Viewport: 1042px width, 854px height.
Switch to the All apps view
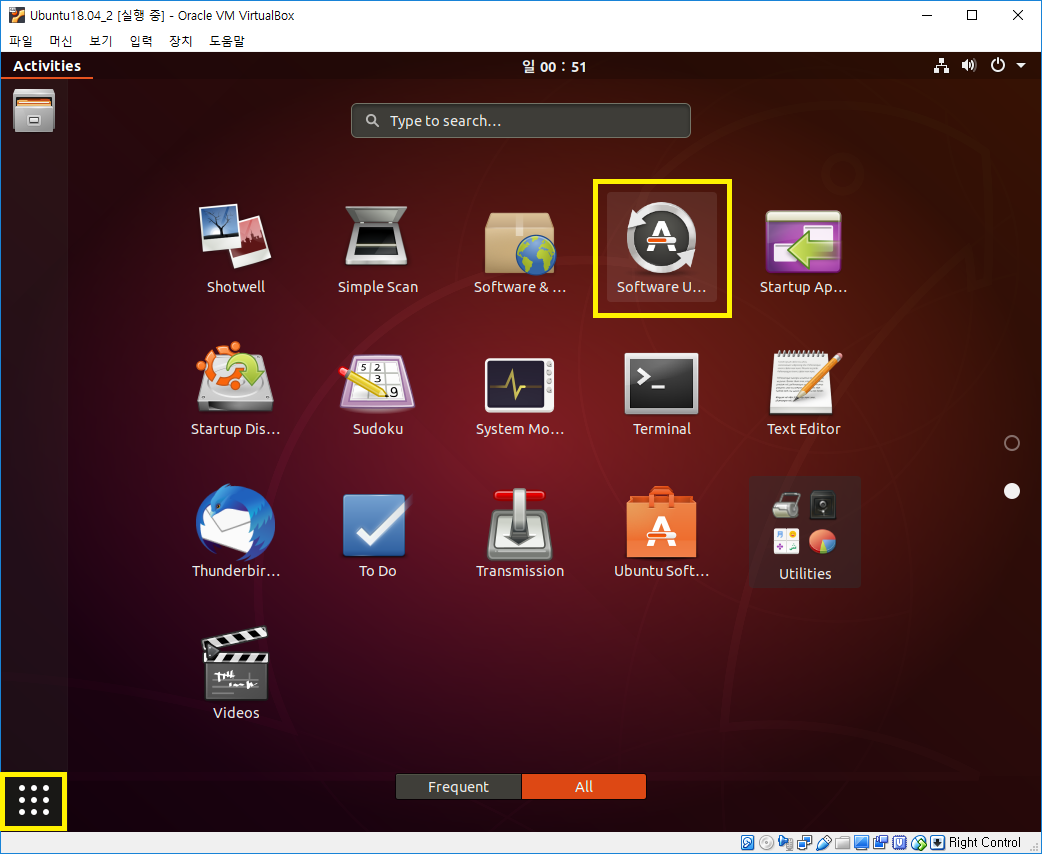pos(583,786)
